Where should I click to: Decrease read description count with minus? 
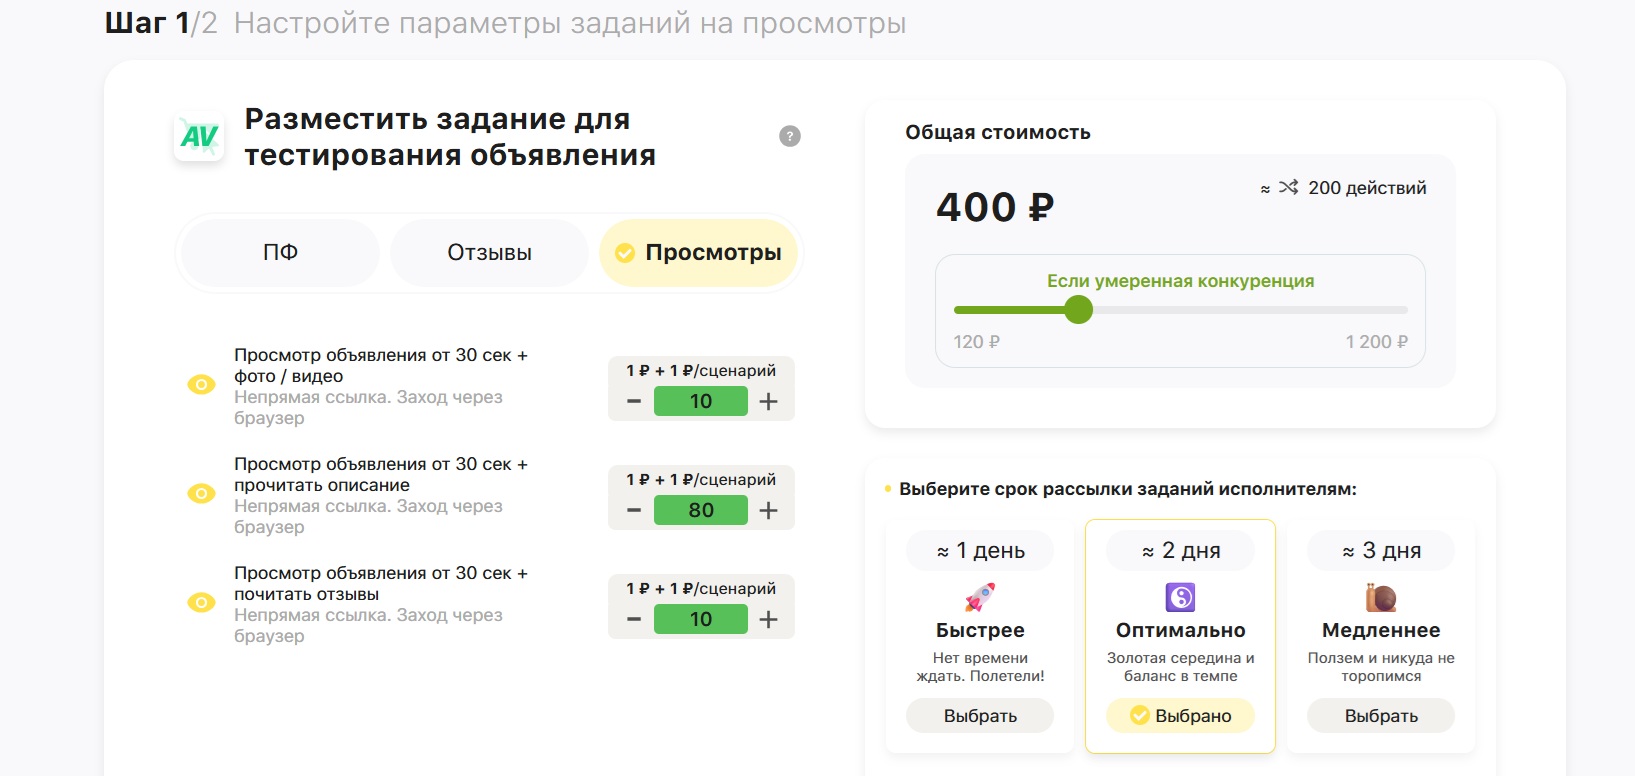pyautogui.click(x=634, y=511)
